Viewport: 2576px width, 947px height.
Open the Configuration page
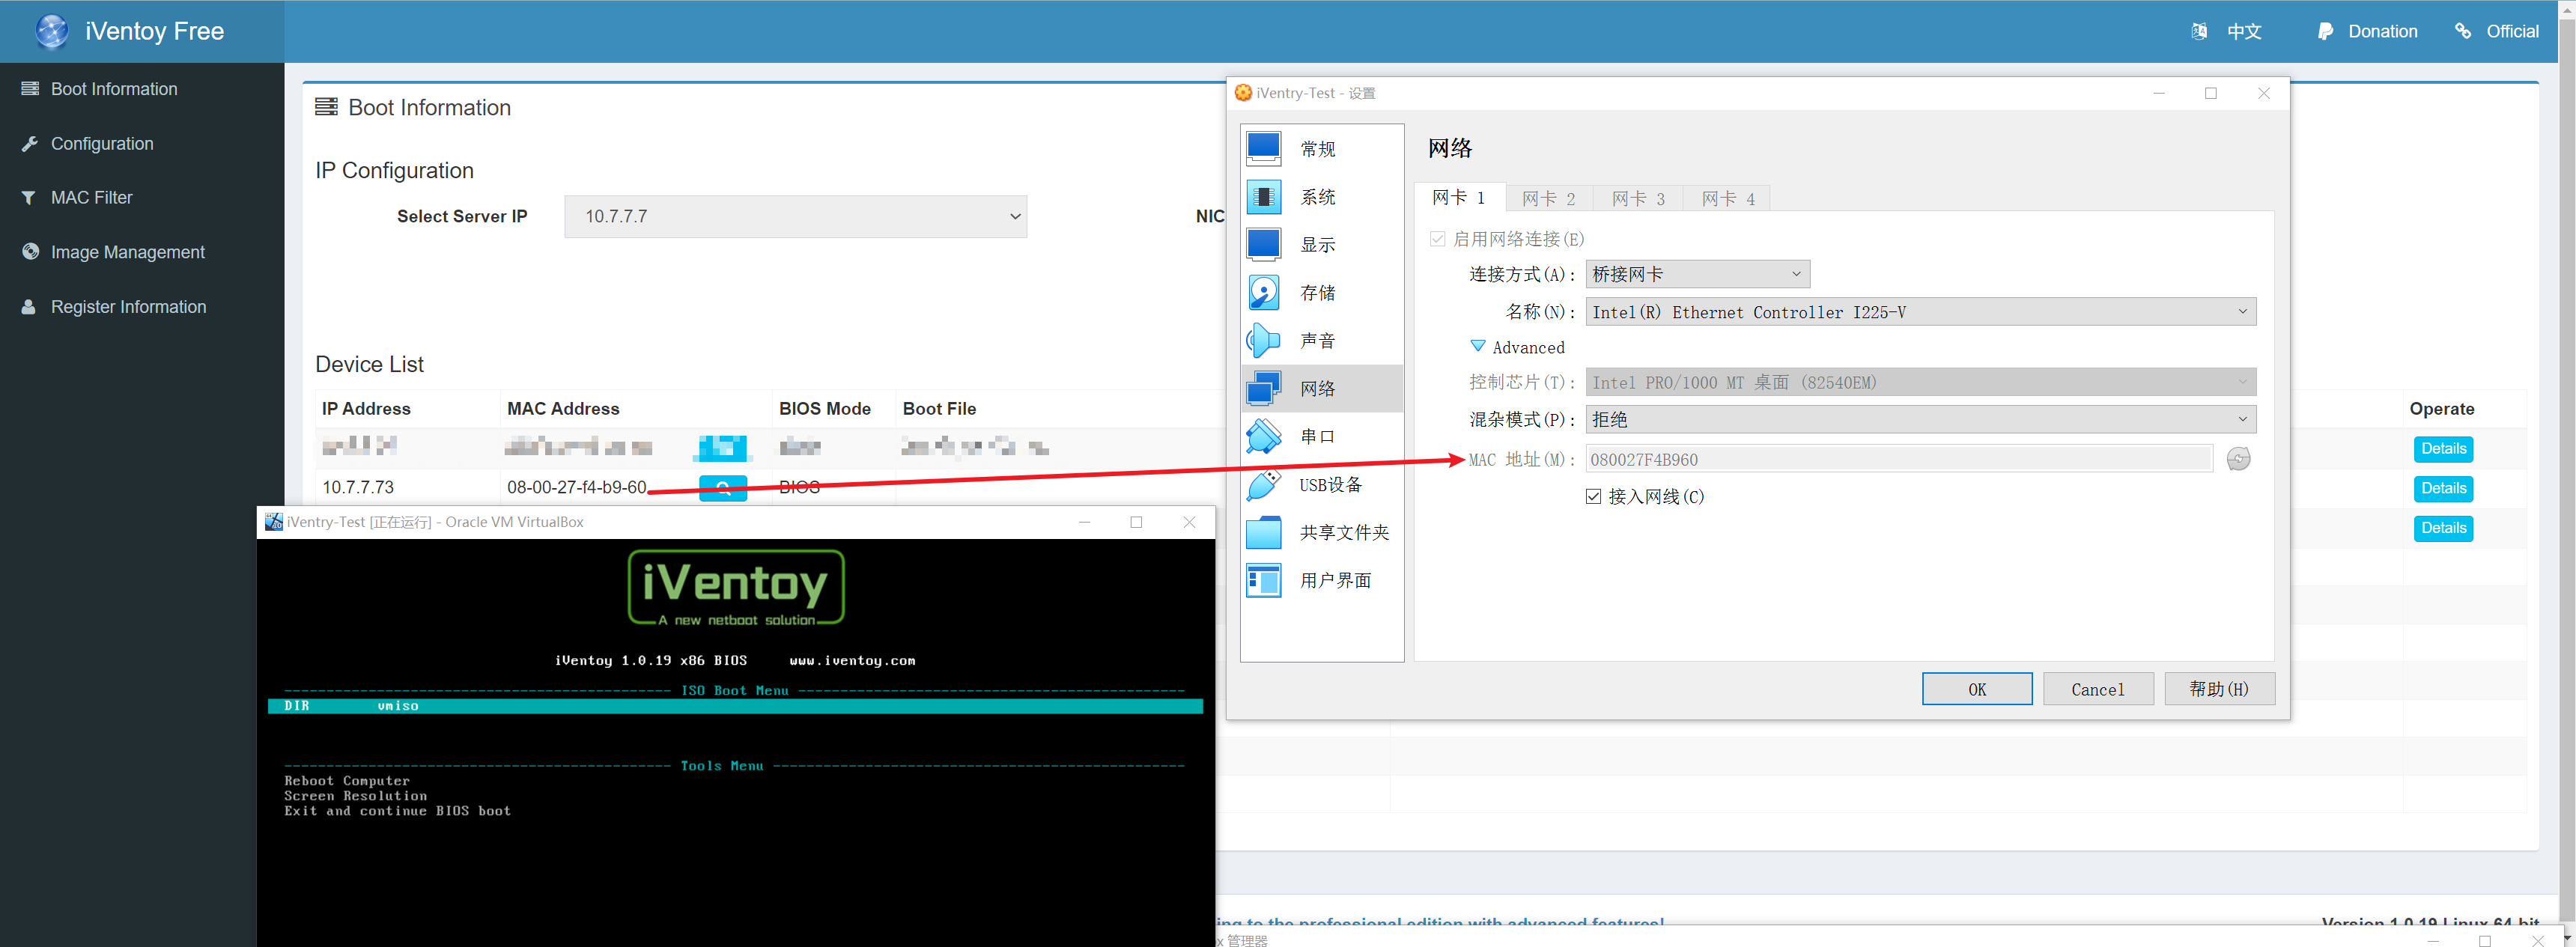pyautogui.click(x=102, y=143)
